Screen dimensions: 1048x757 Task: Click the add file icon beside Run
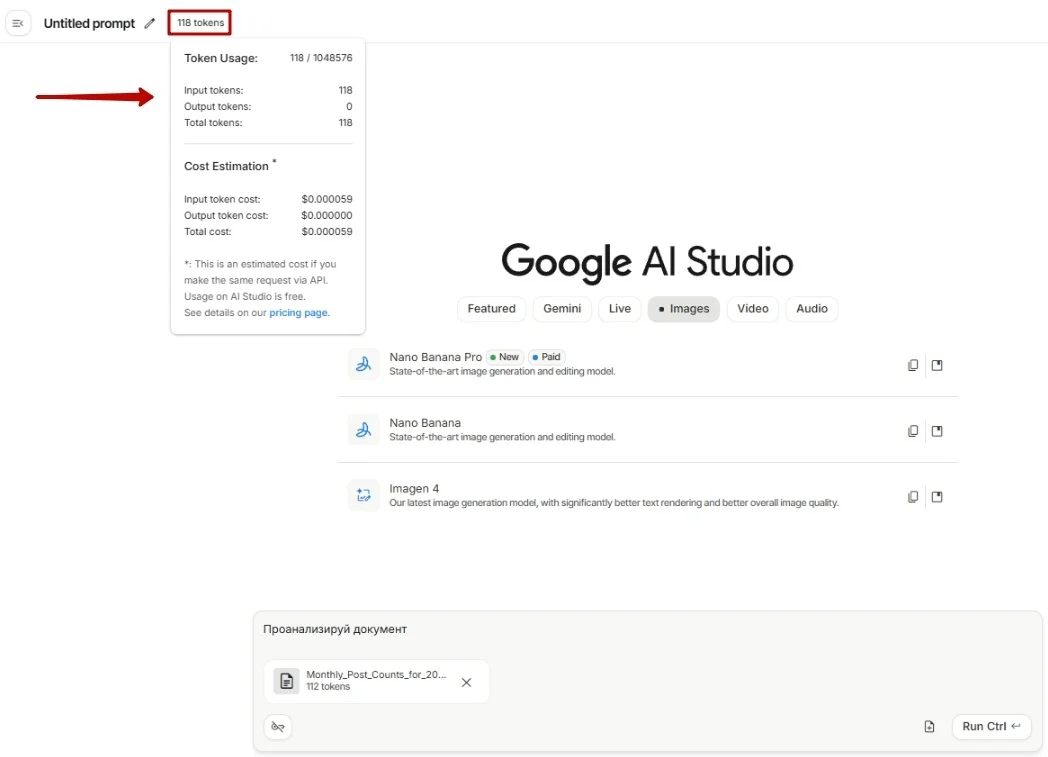pyautogui.click(x=929, y=726)
